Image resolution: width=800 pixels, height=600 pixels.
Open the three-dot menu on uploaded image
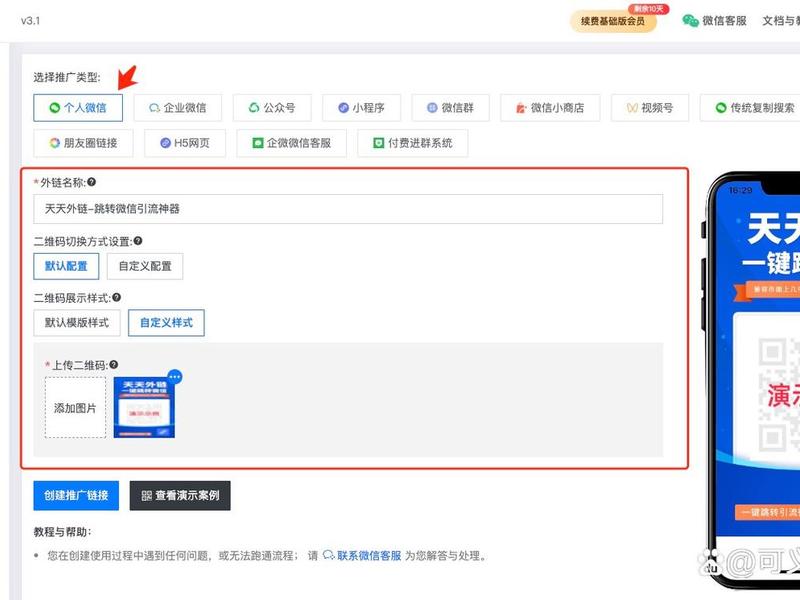(x=174, y=377)
